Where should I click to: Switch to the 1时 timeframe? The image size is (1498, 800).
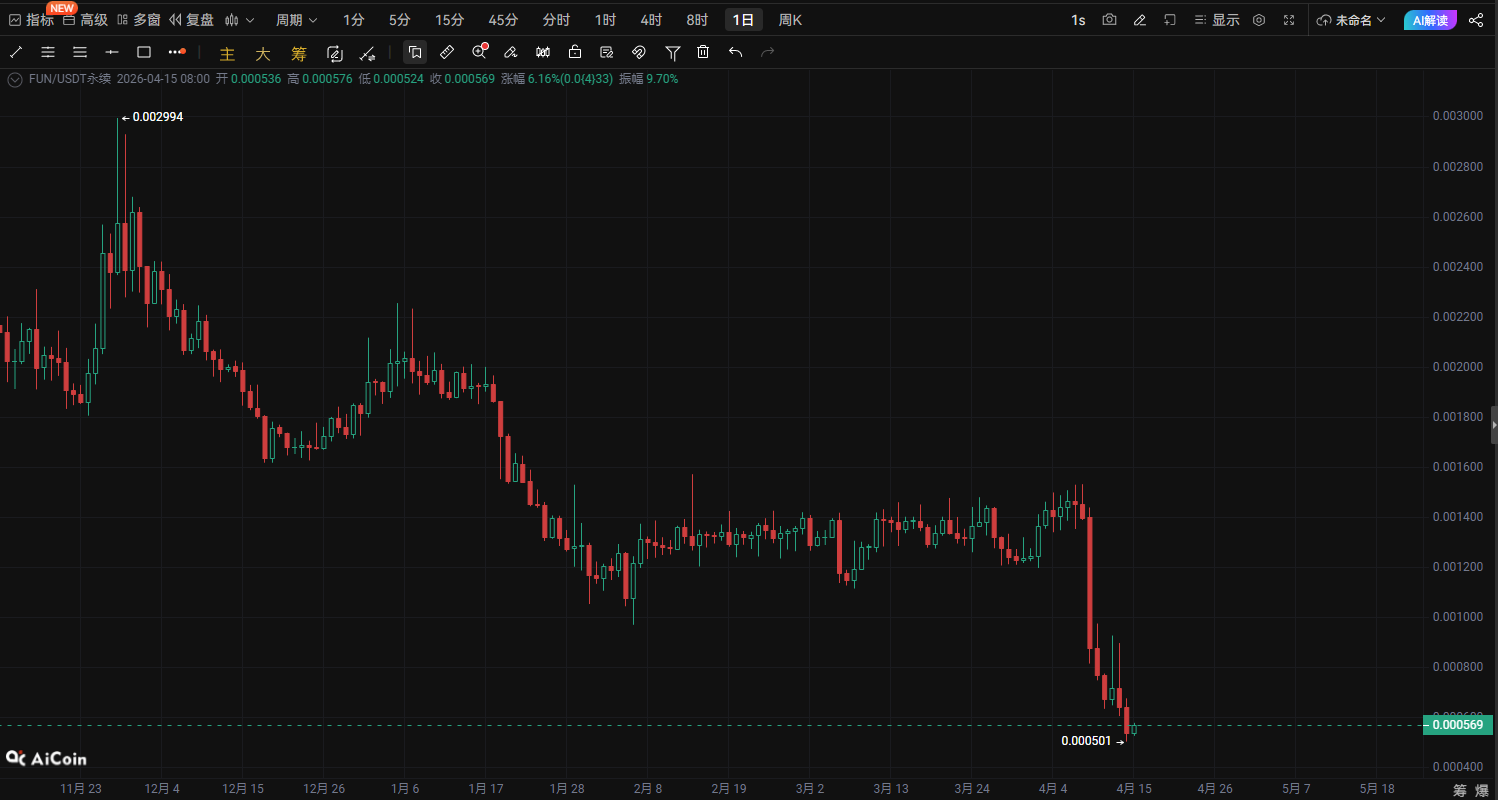[x=605, y=20]
